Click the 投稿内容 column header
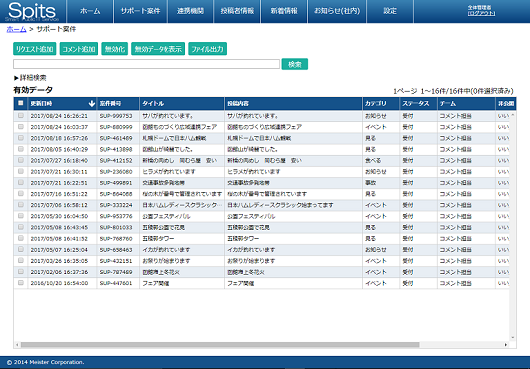 pyautogui.click(x=293, y=104)
